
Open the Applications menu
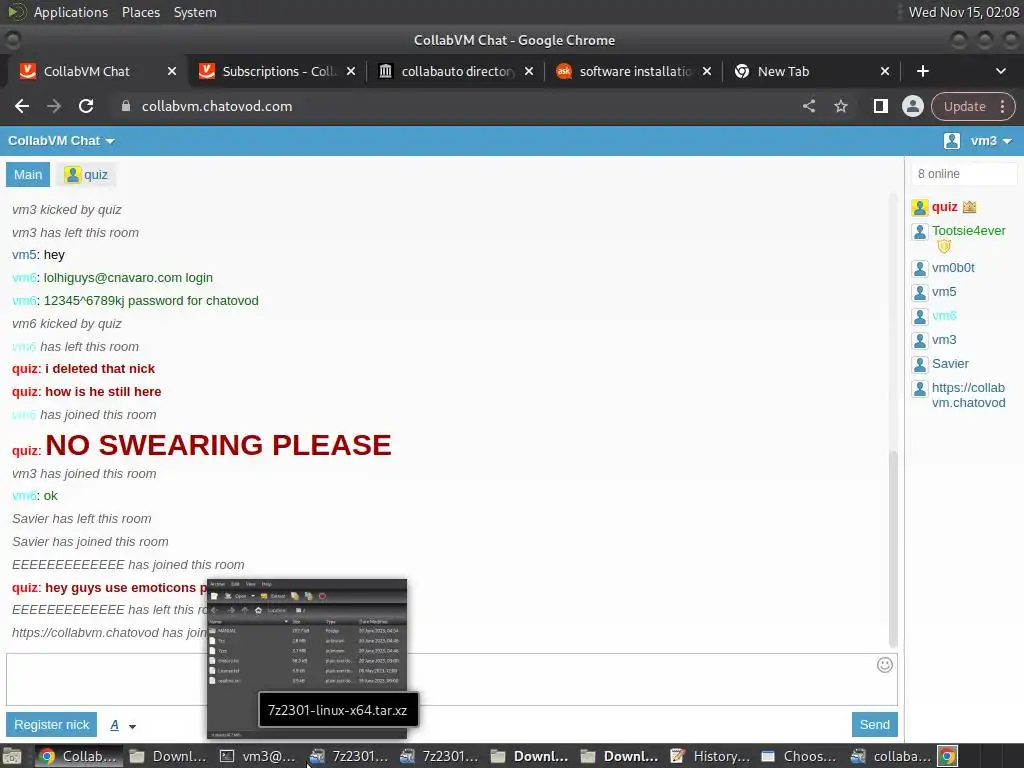(71, 12)
